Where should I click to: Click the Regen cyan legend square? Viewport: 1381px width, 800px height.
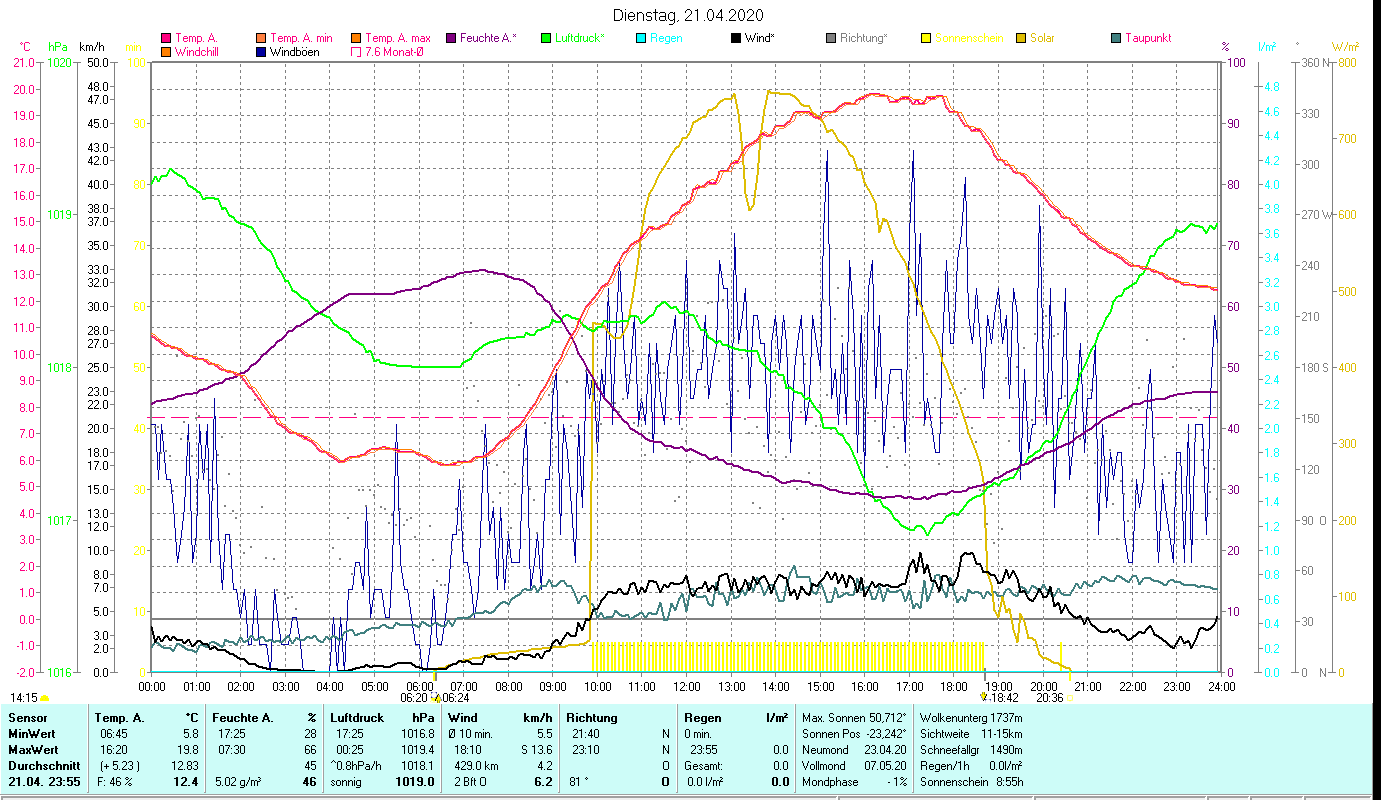click(641, 39)
